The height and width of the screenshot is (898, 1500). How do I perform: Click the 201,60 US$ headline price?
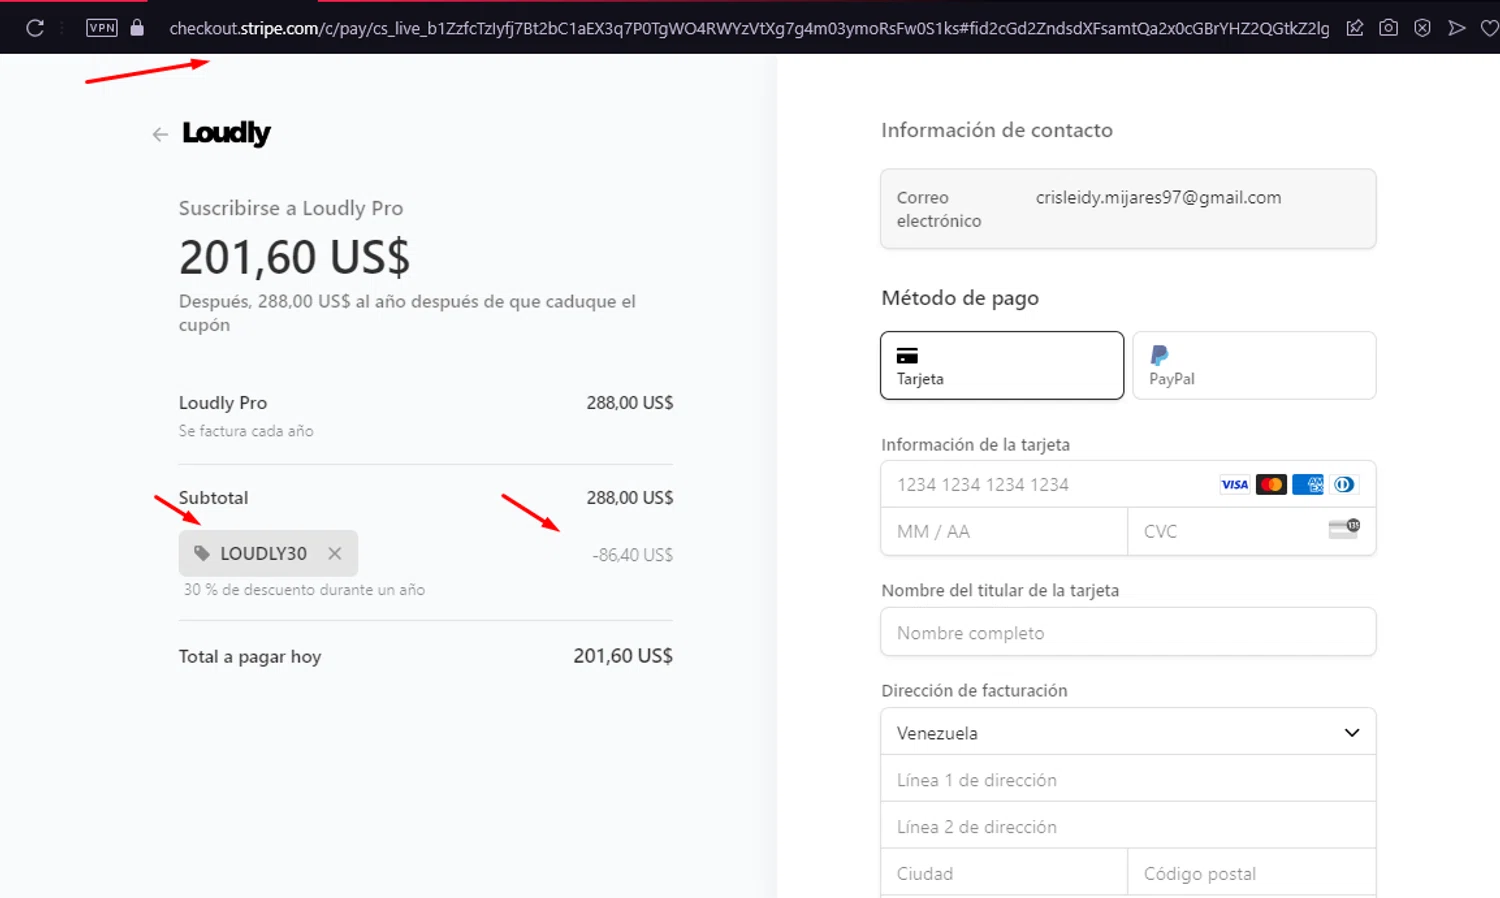pyautogui.click(x=294, y=257)
